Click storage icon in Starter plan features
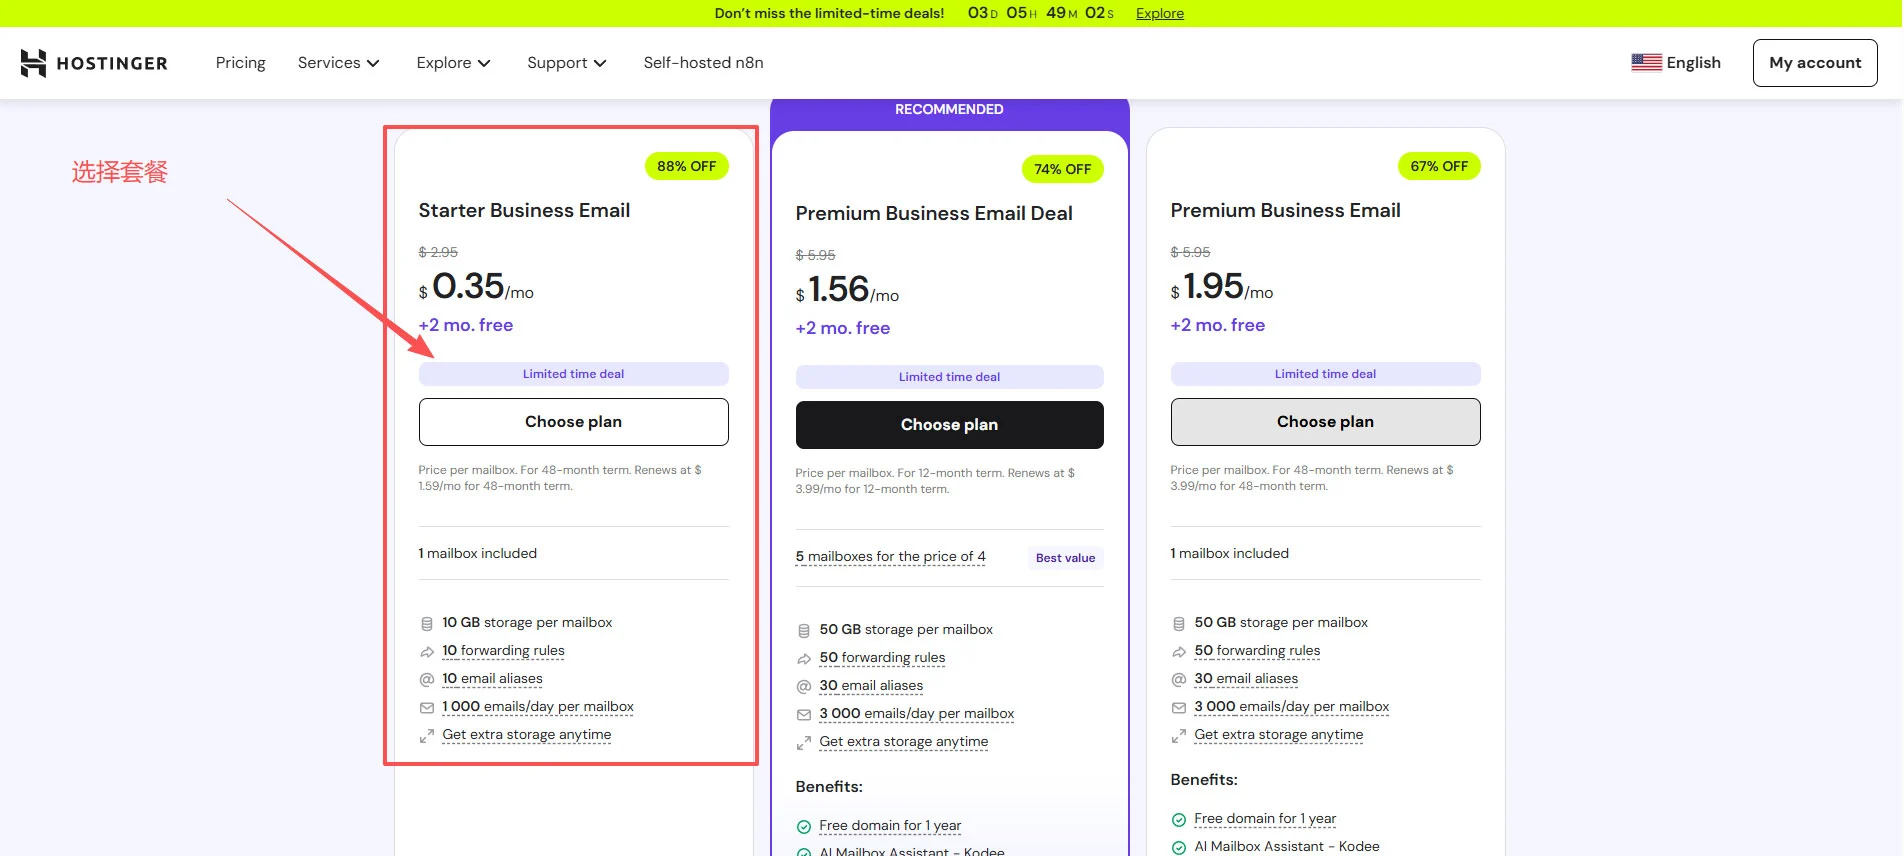This screenshot has width=1904, height=856. pyautogui.click(x=427, y=623)
